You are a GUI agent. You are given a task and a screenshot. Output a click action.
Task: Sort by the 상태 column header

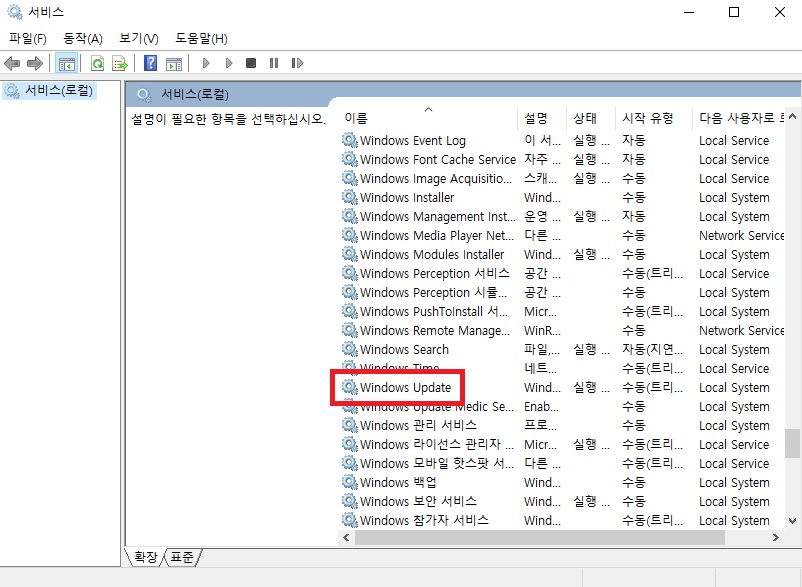pyautogui.click(x=591, y=118)
